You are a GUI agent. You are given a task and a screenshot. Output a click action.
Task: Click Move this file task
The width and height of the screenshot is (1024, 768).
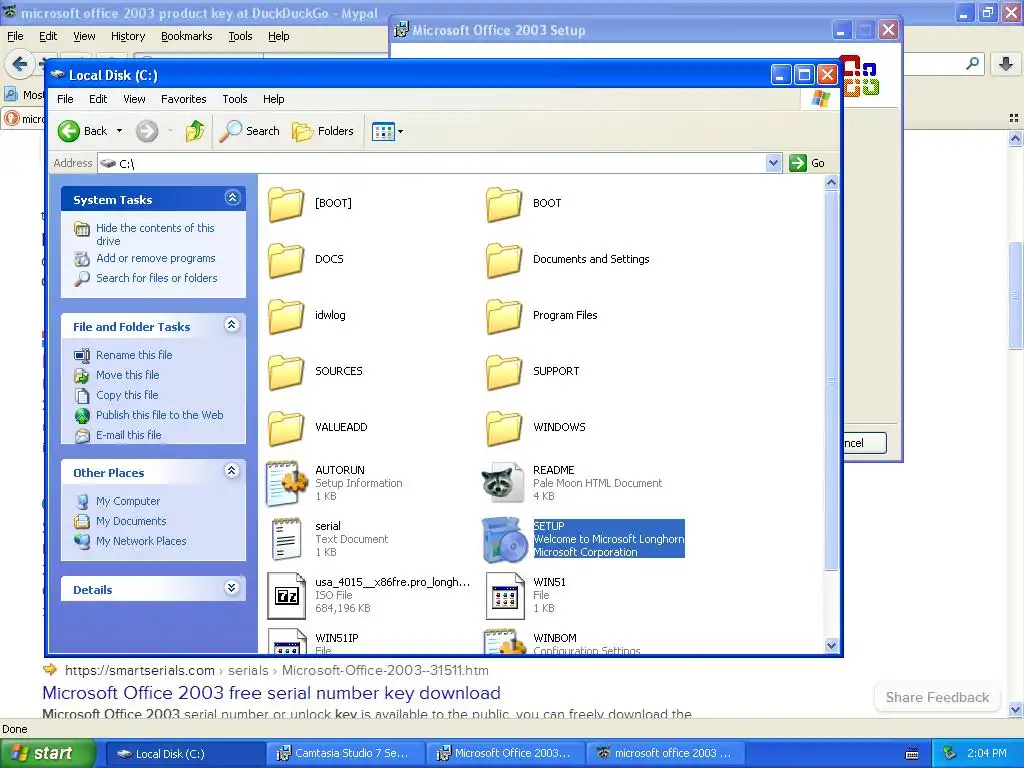click(127, 376)
